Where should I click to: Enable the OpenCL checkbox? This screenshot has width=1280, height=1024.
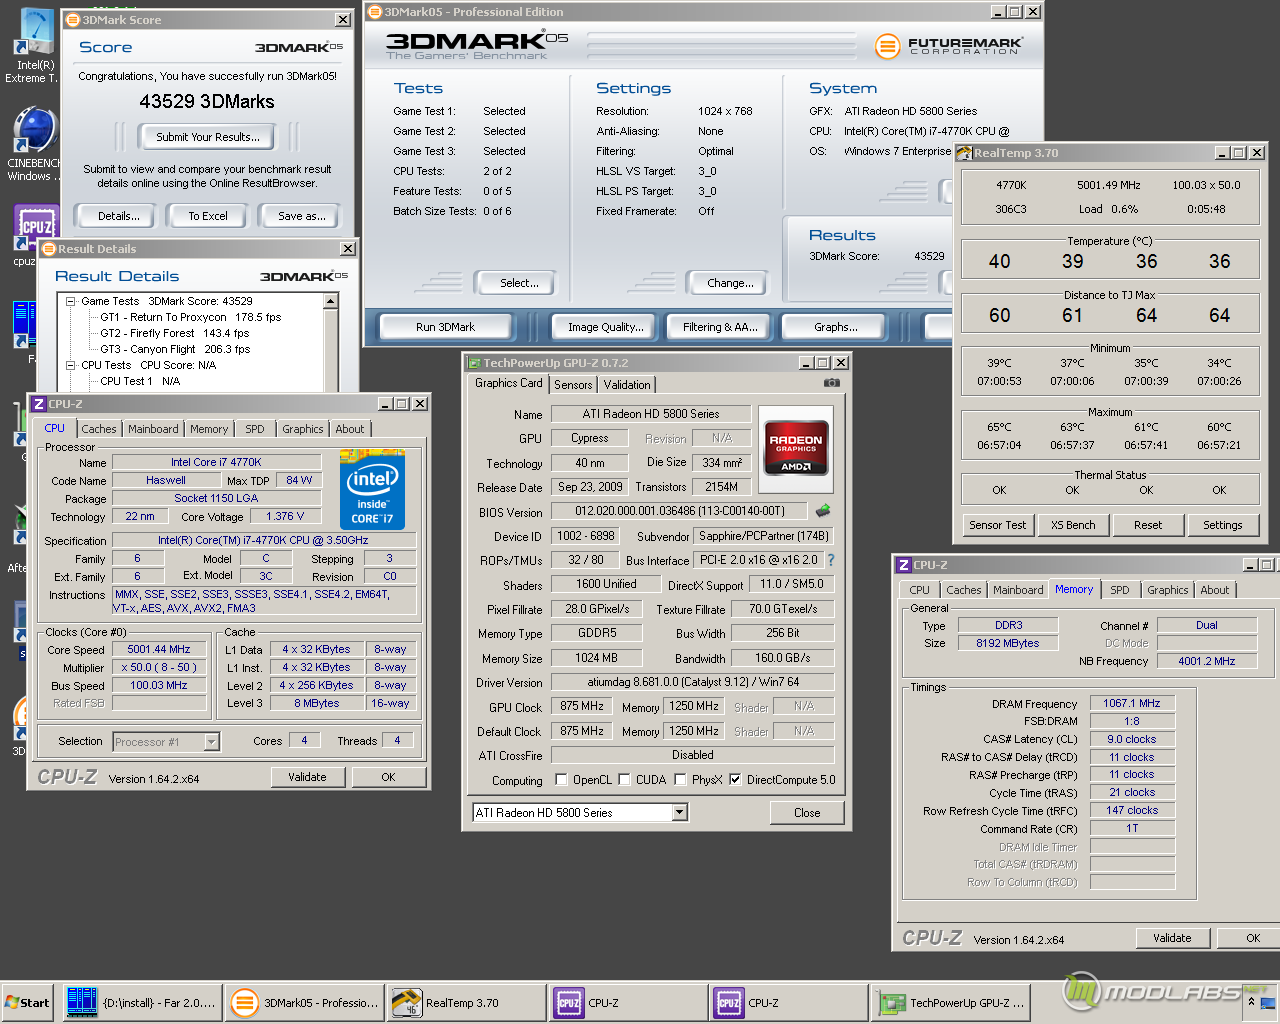pyautogui.click(x=561, y=780)
